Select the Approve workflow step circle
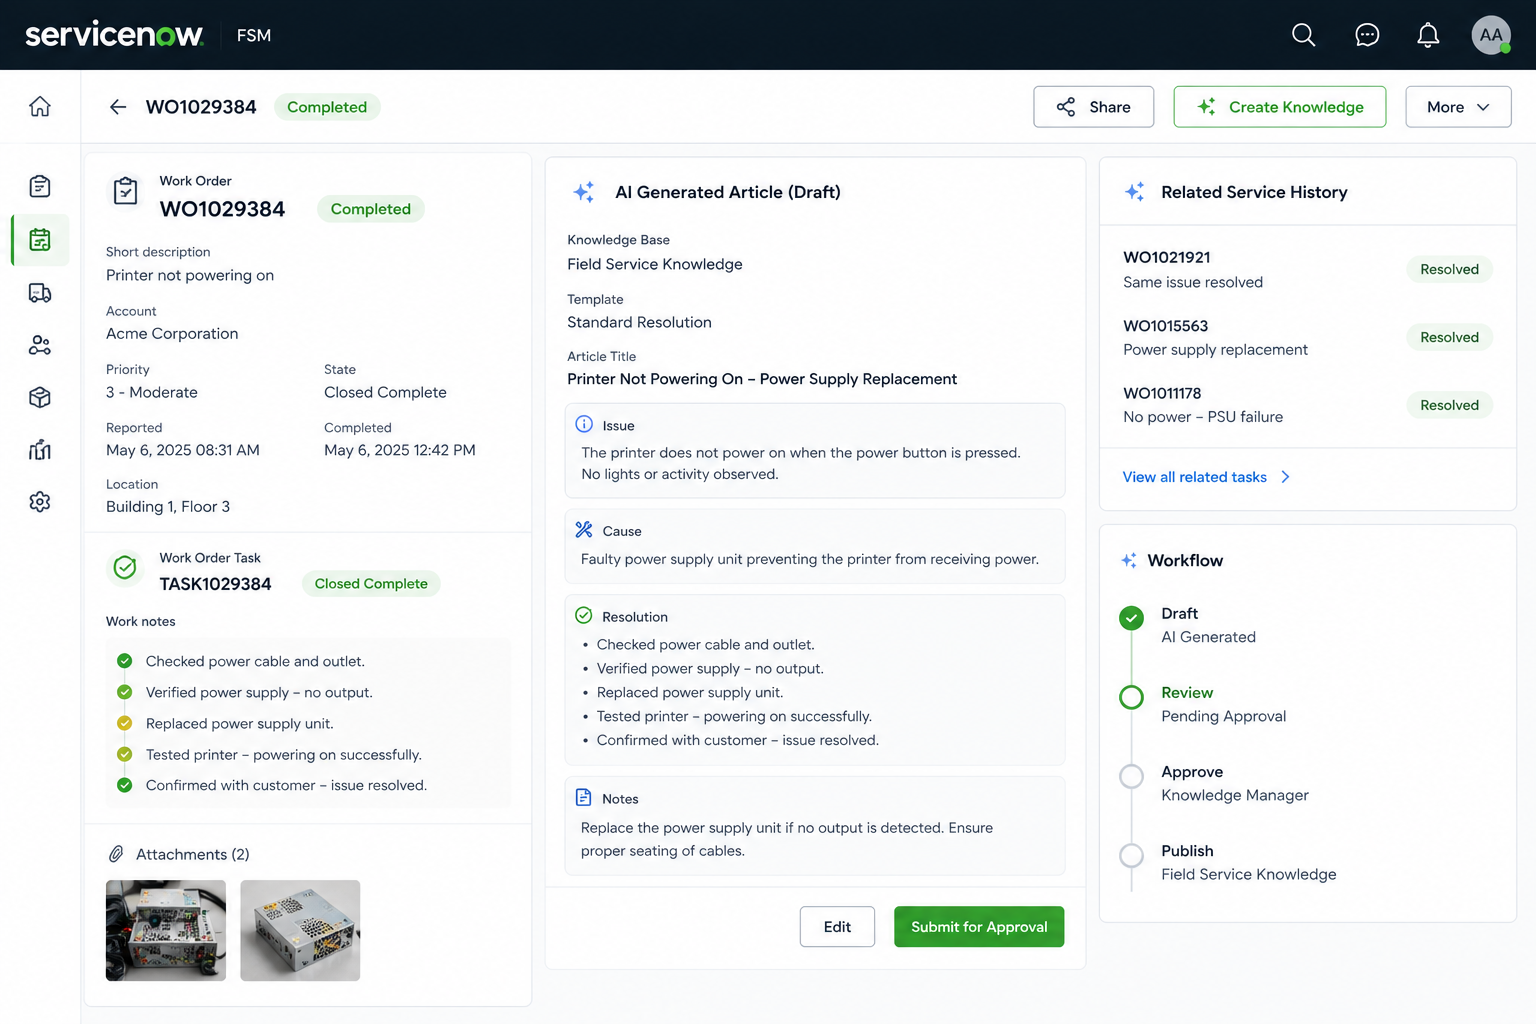1536x1024 pixels. tap(1131, 776)
